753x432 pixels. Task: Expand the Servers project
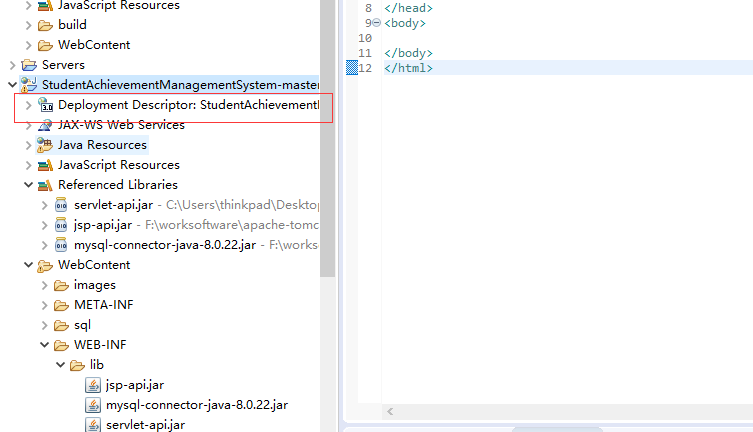click(12, 65)
